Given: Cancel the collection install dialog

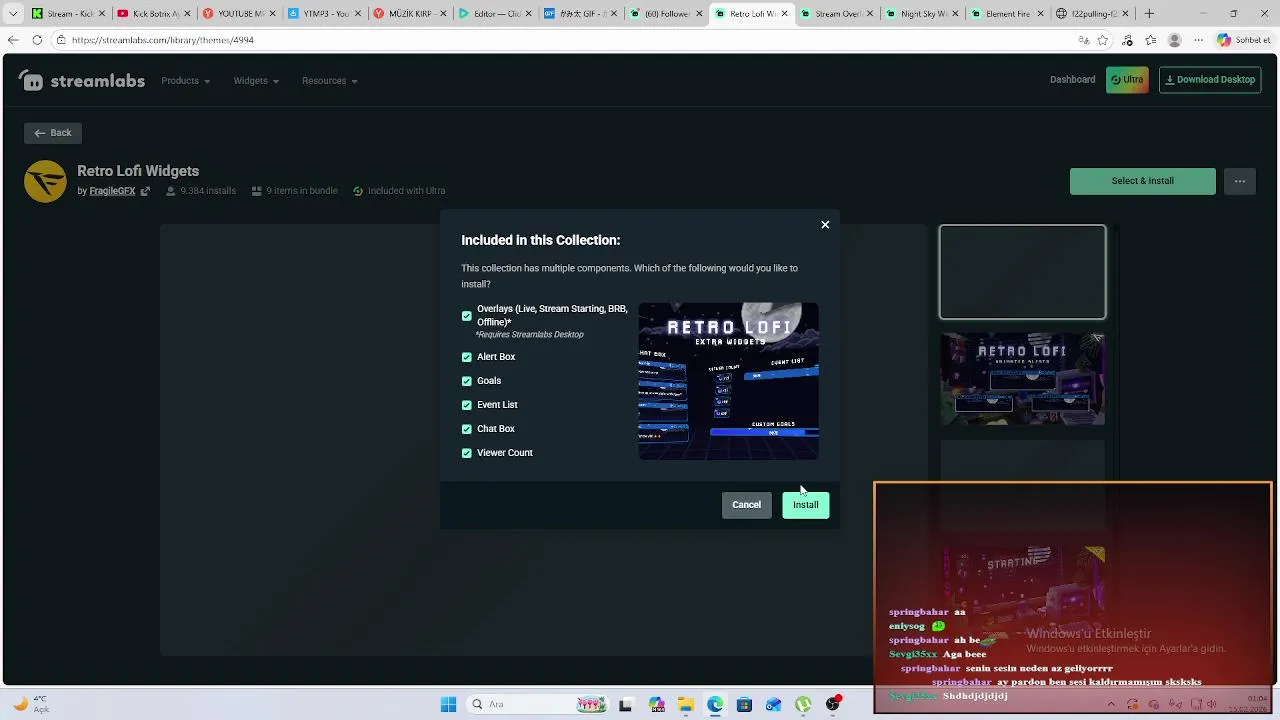Looking at the screenshot, I should 746,505.
